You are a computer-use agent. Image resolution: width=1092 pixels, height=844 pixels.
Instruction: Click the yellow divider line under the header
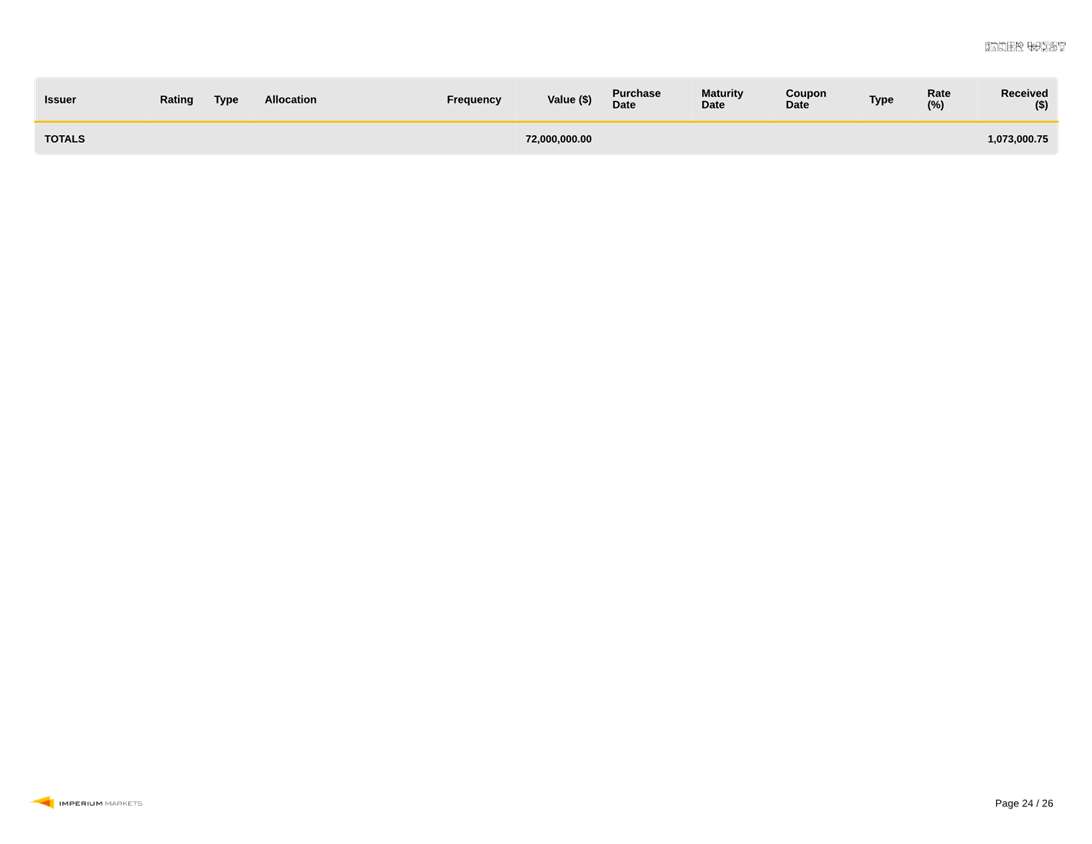pyautogui.click(x=546, y=122)
